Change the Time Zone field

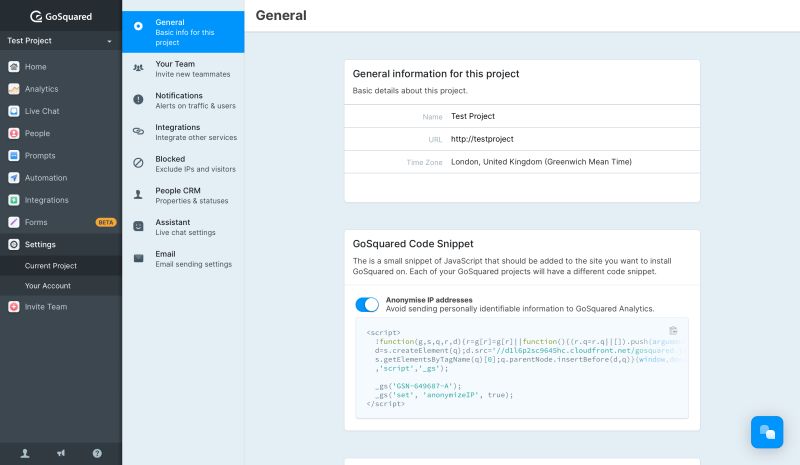tap(522, 162)
